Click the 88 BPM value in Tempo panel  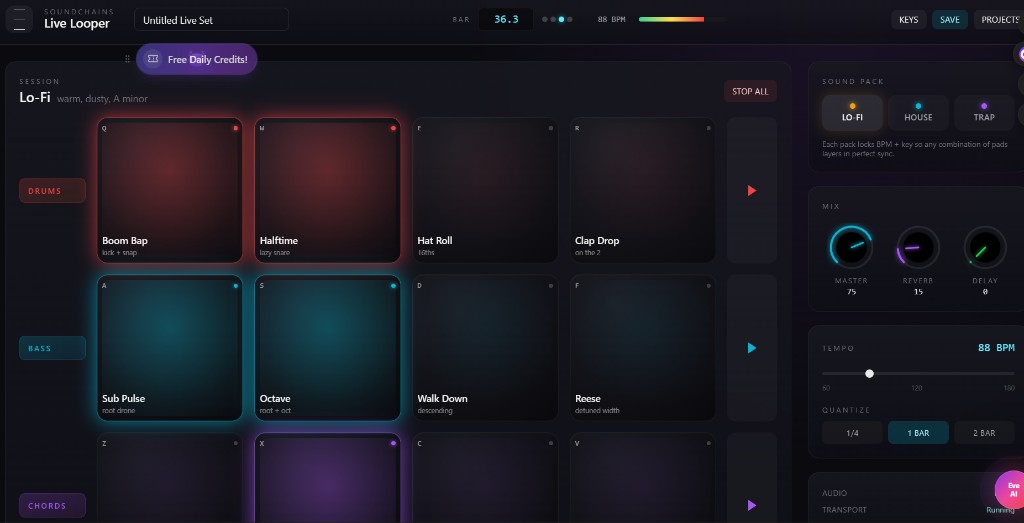coord(996,347)
